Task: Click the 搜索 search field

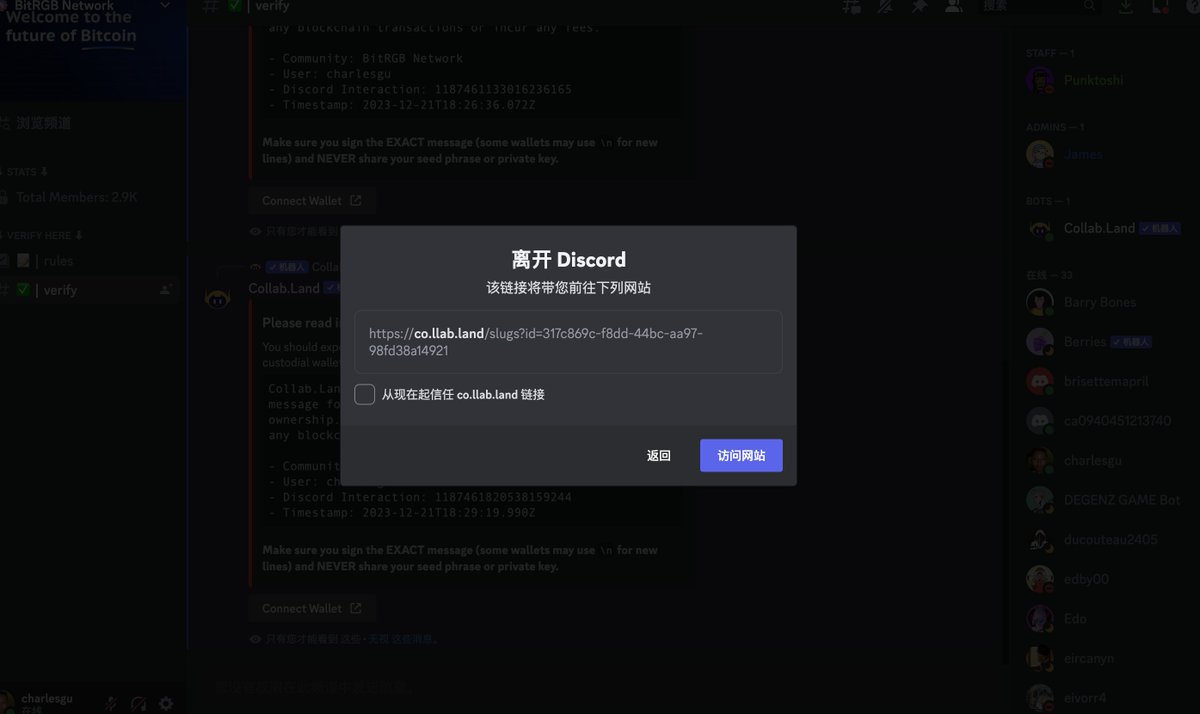Action: click(1039, 6)
